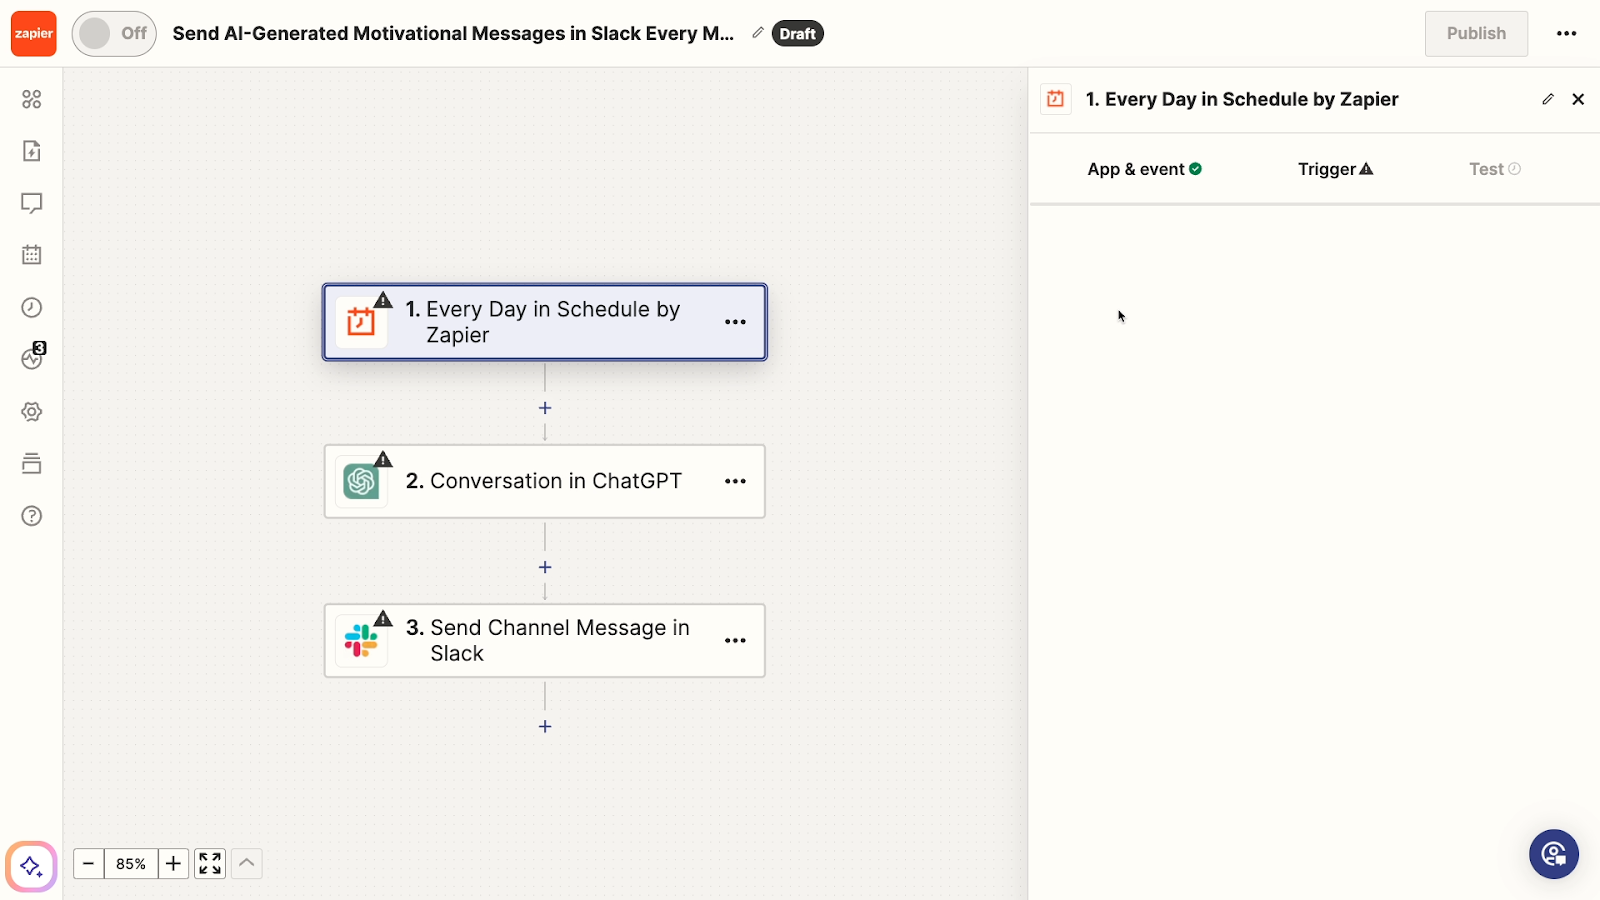This screenshot has height=900, width=1600.
Task: Open the top-right three-dot Zap menu
Action: point(1566,33)
